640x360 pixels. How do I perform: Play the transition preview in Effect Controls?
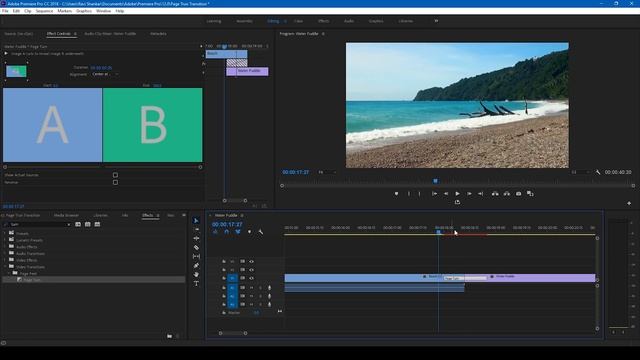click(6, 53)
